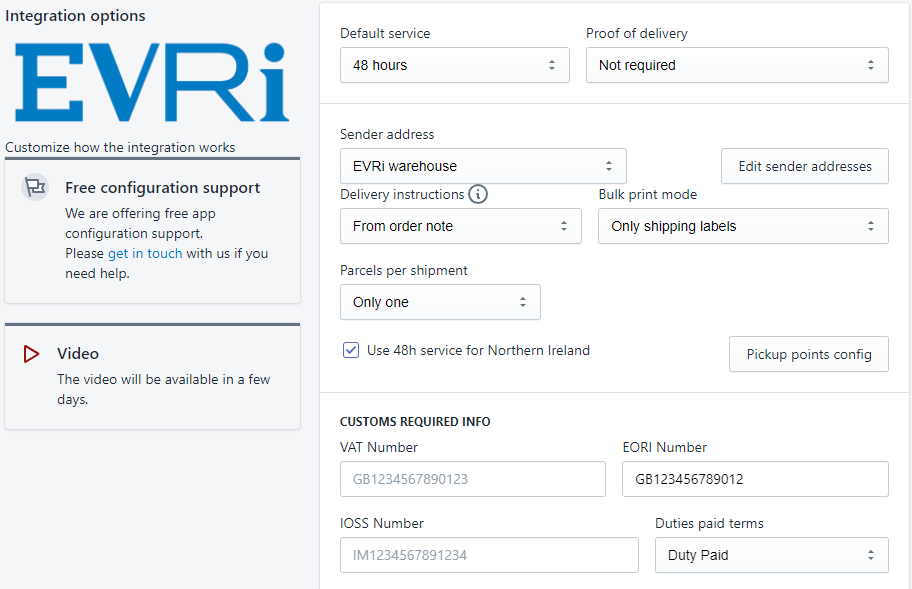Focus the IOSS Number field
This screenshot has height=589, width=912.
[x=489, y=555]
